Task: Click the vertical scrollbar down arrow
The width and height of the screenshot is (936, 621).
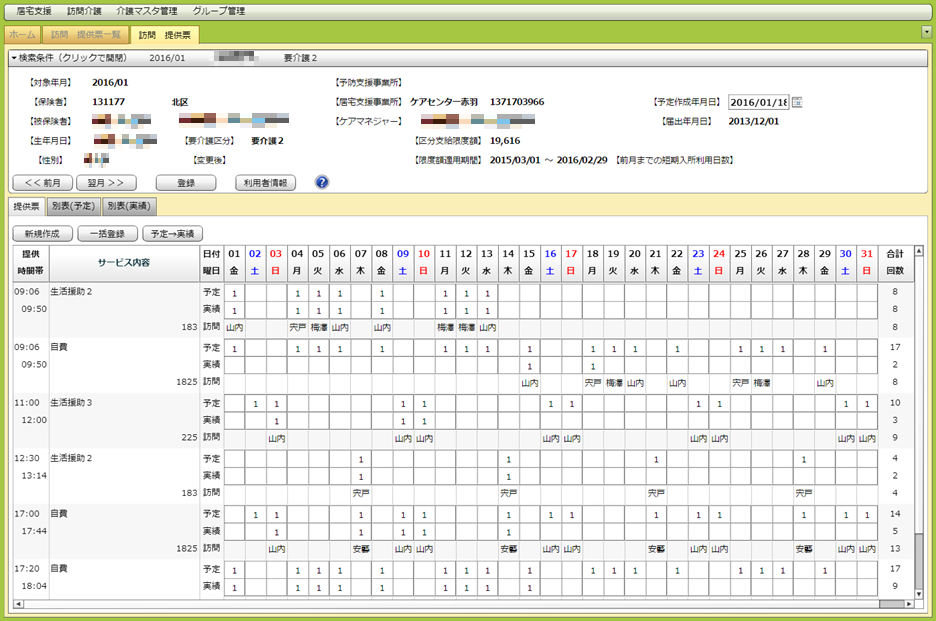Action: pos(919,592)
